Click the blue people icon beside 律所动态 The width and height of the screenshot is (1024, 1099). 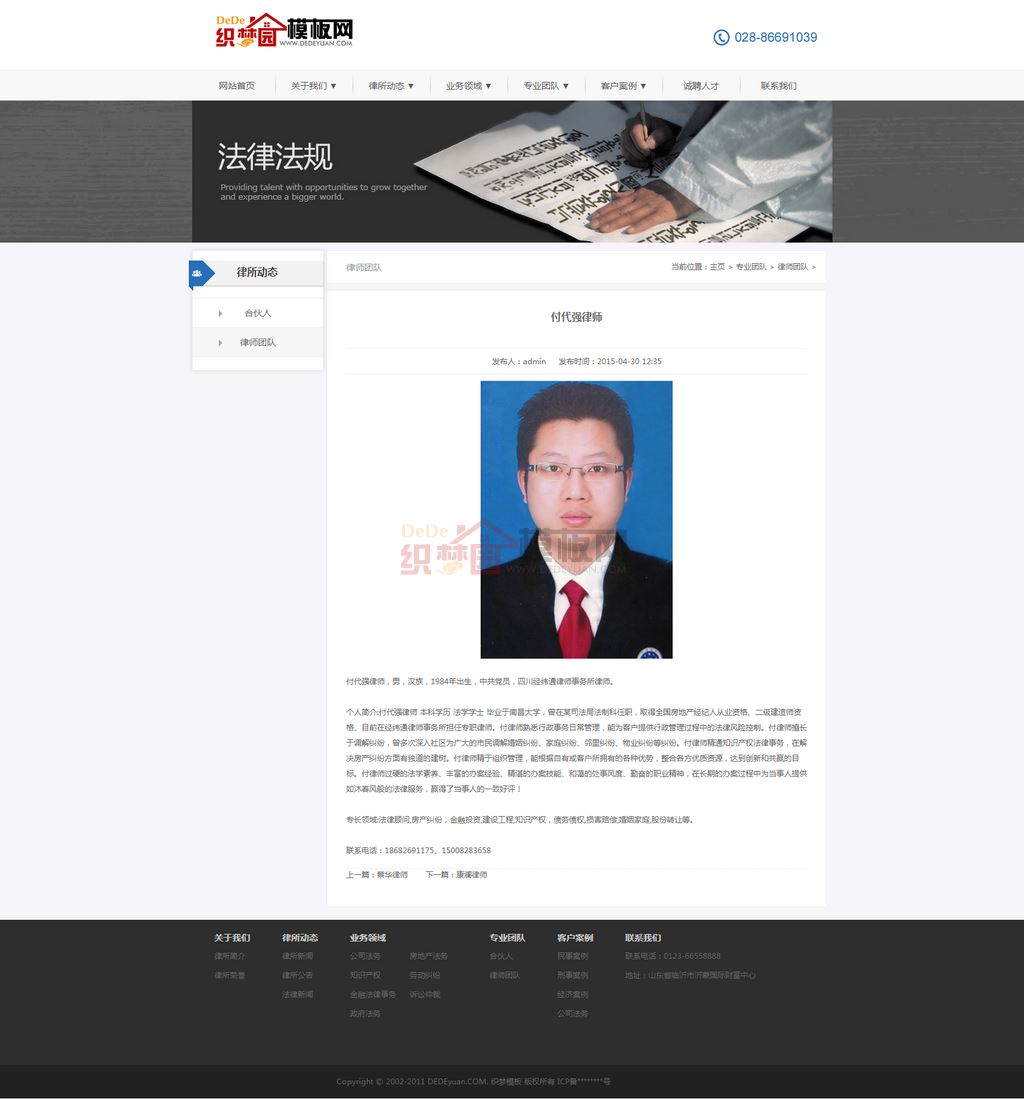point(198,273)
